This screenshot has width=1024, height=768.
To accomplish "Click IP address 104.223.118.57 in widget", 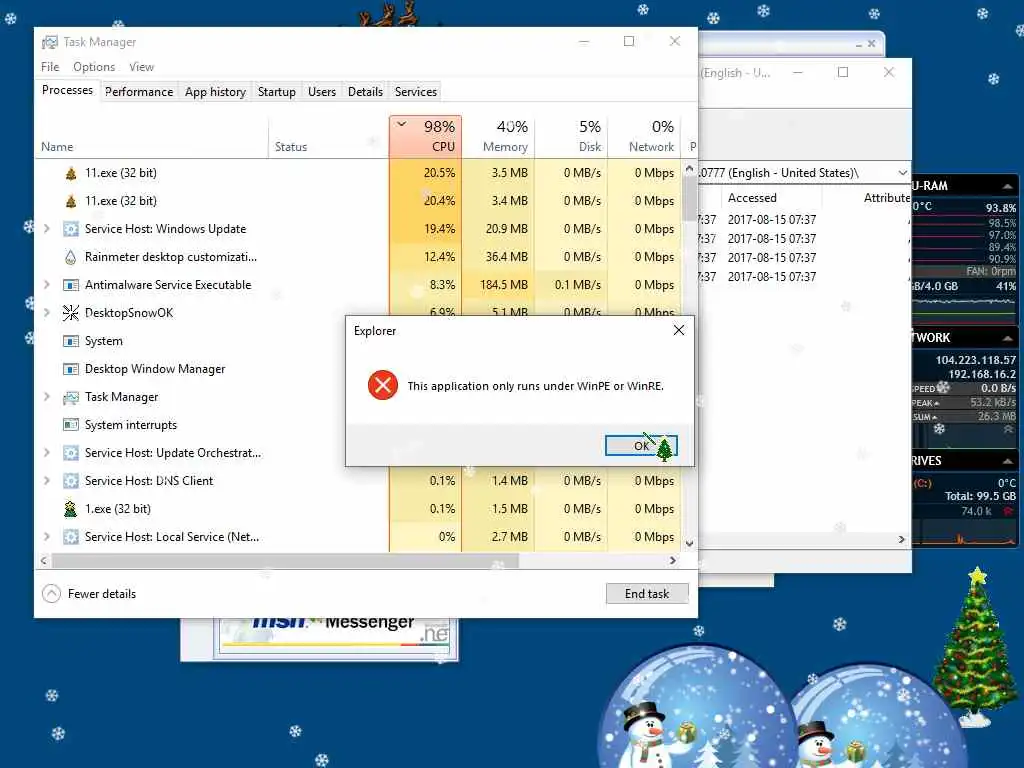I will (975, 360).
